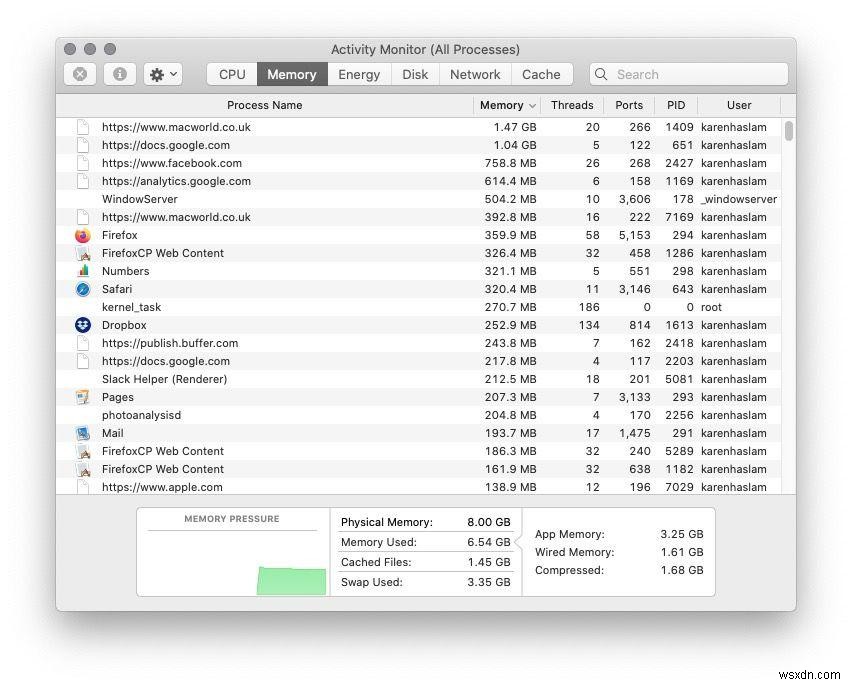Sort by the Threads column header
Screen dimensions: 852x685
(x=572, y=105)
